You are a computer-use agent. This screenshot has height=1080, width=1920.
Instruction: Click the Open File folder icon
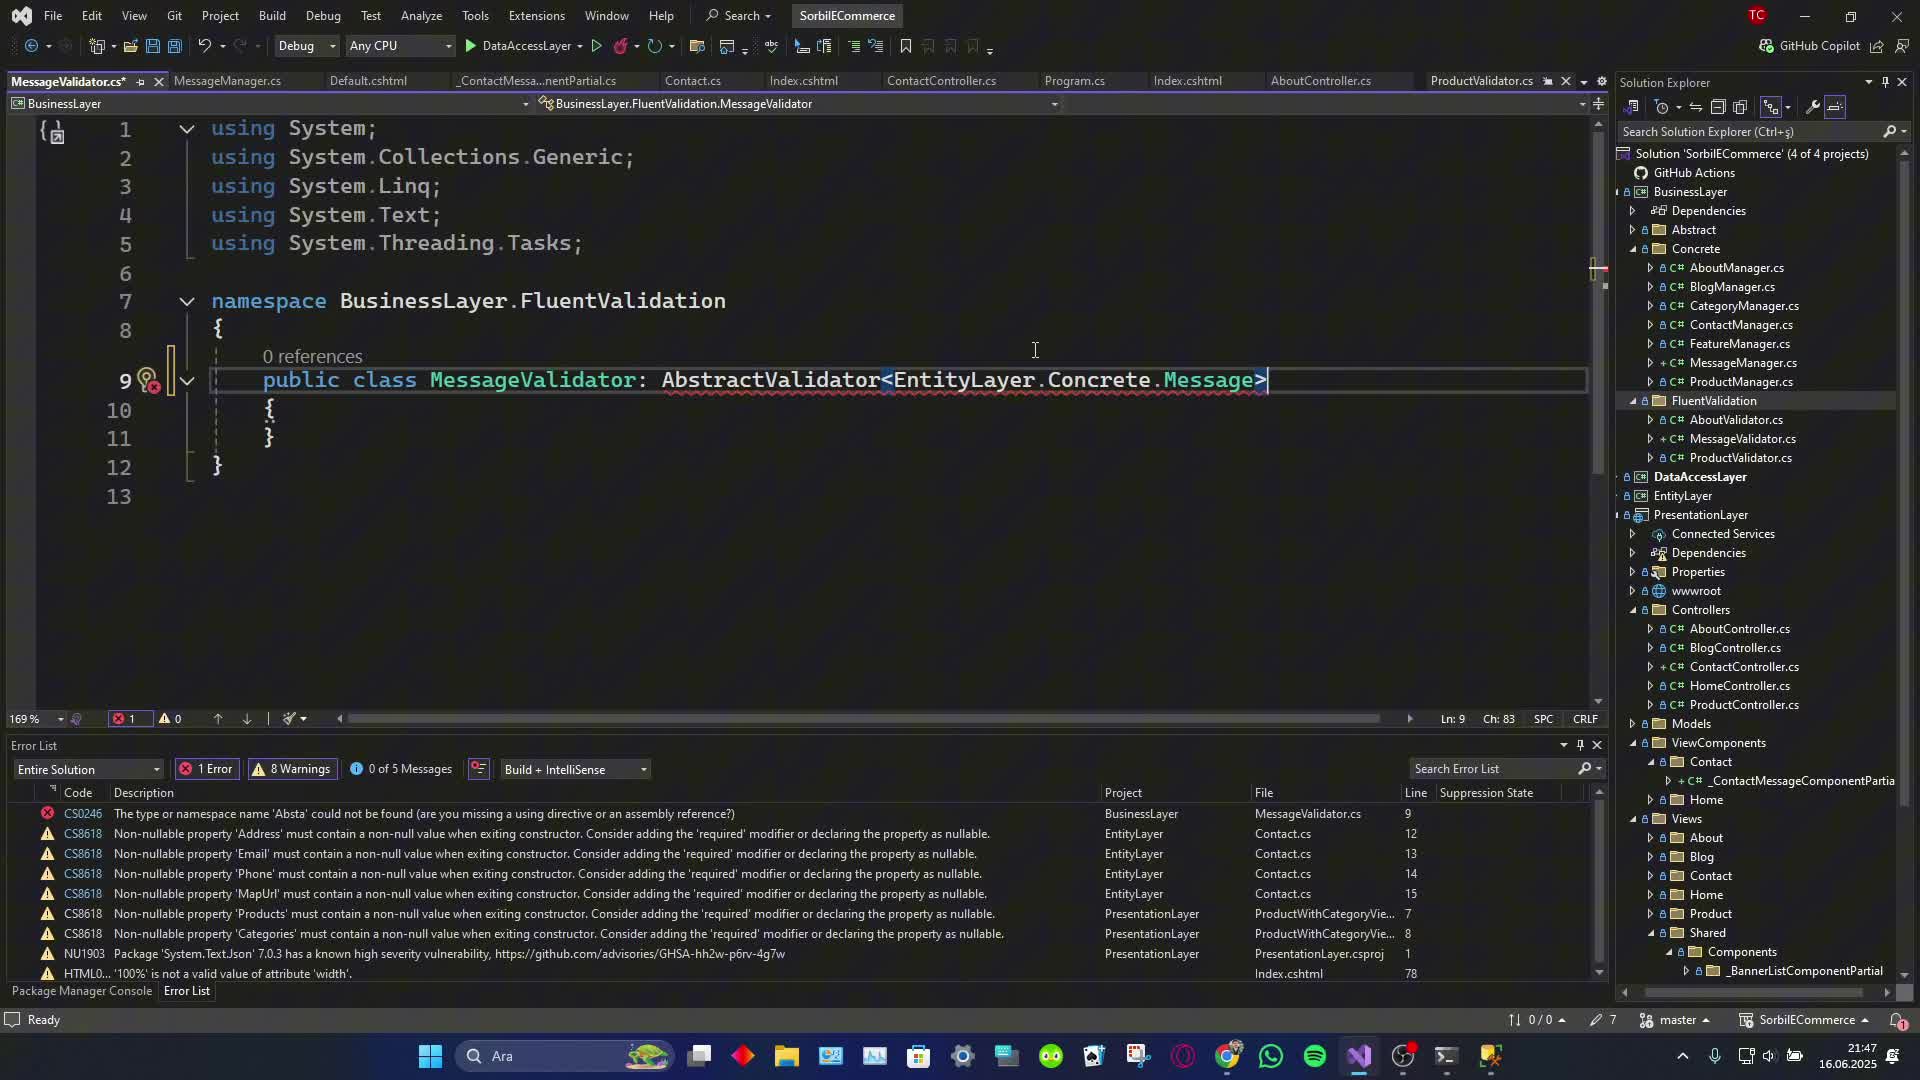pyautogui.click(x=130, y=46)
